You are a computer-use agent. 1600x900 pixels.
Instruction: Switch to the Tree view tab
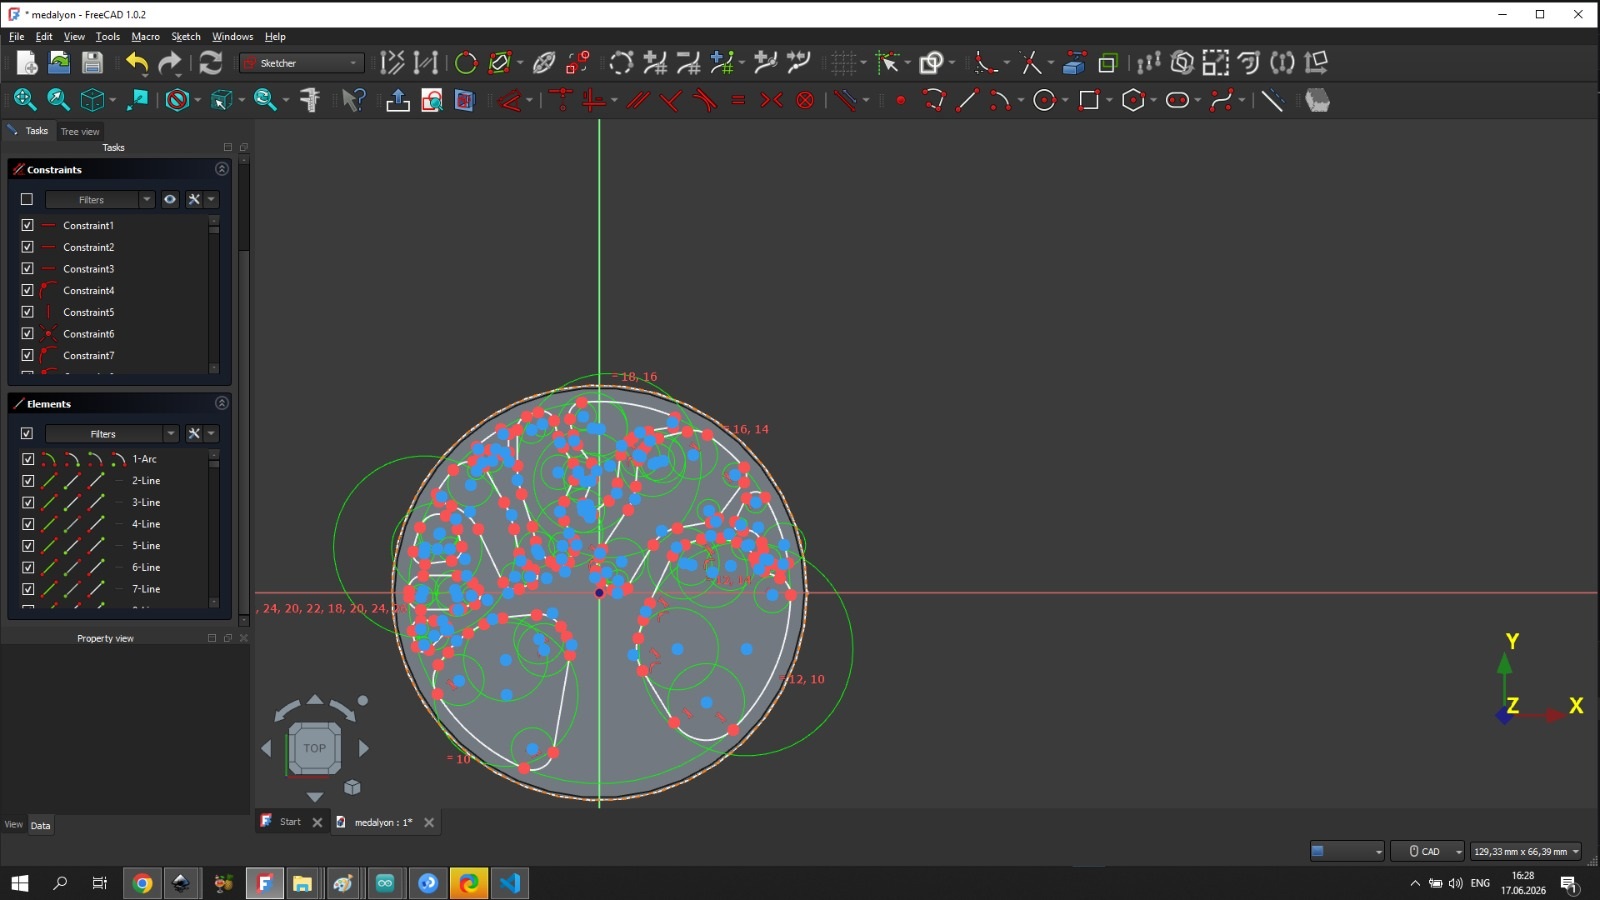click(x=80, y=131)
